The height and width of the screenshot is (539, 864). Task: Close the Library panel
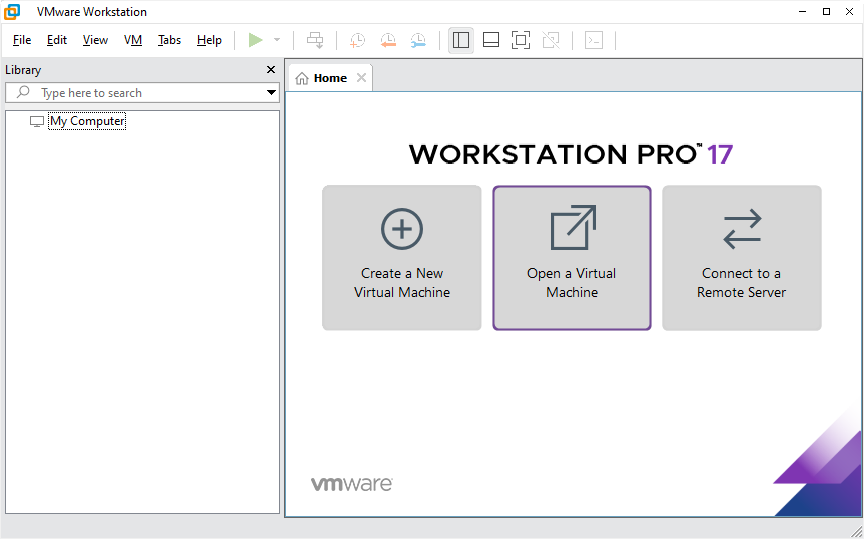click(271, 69)
